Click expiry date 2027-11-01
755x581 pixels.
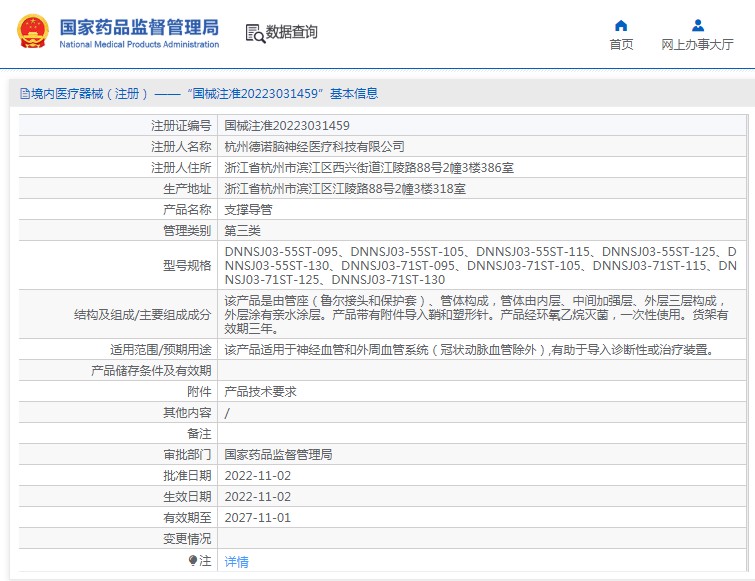[258, 517]
